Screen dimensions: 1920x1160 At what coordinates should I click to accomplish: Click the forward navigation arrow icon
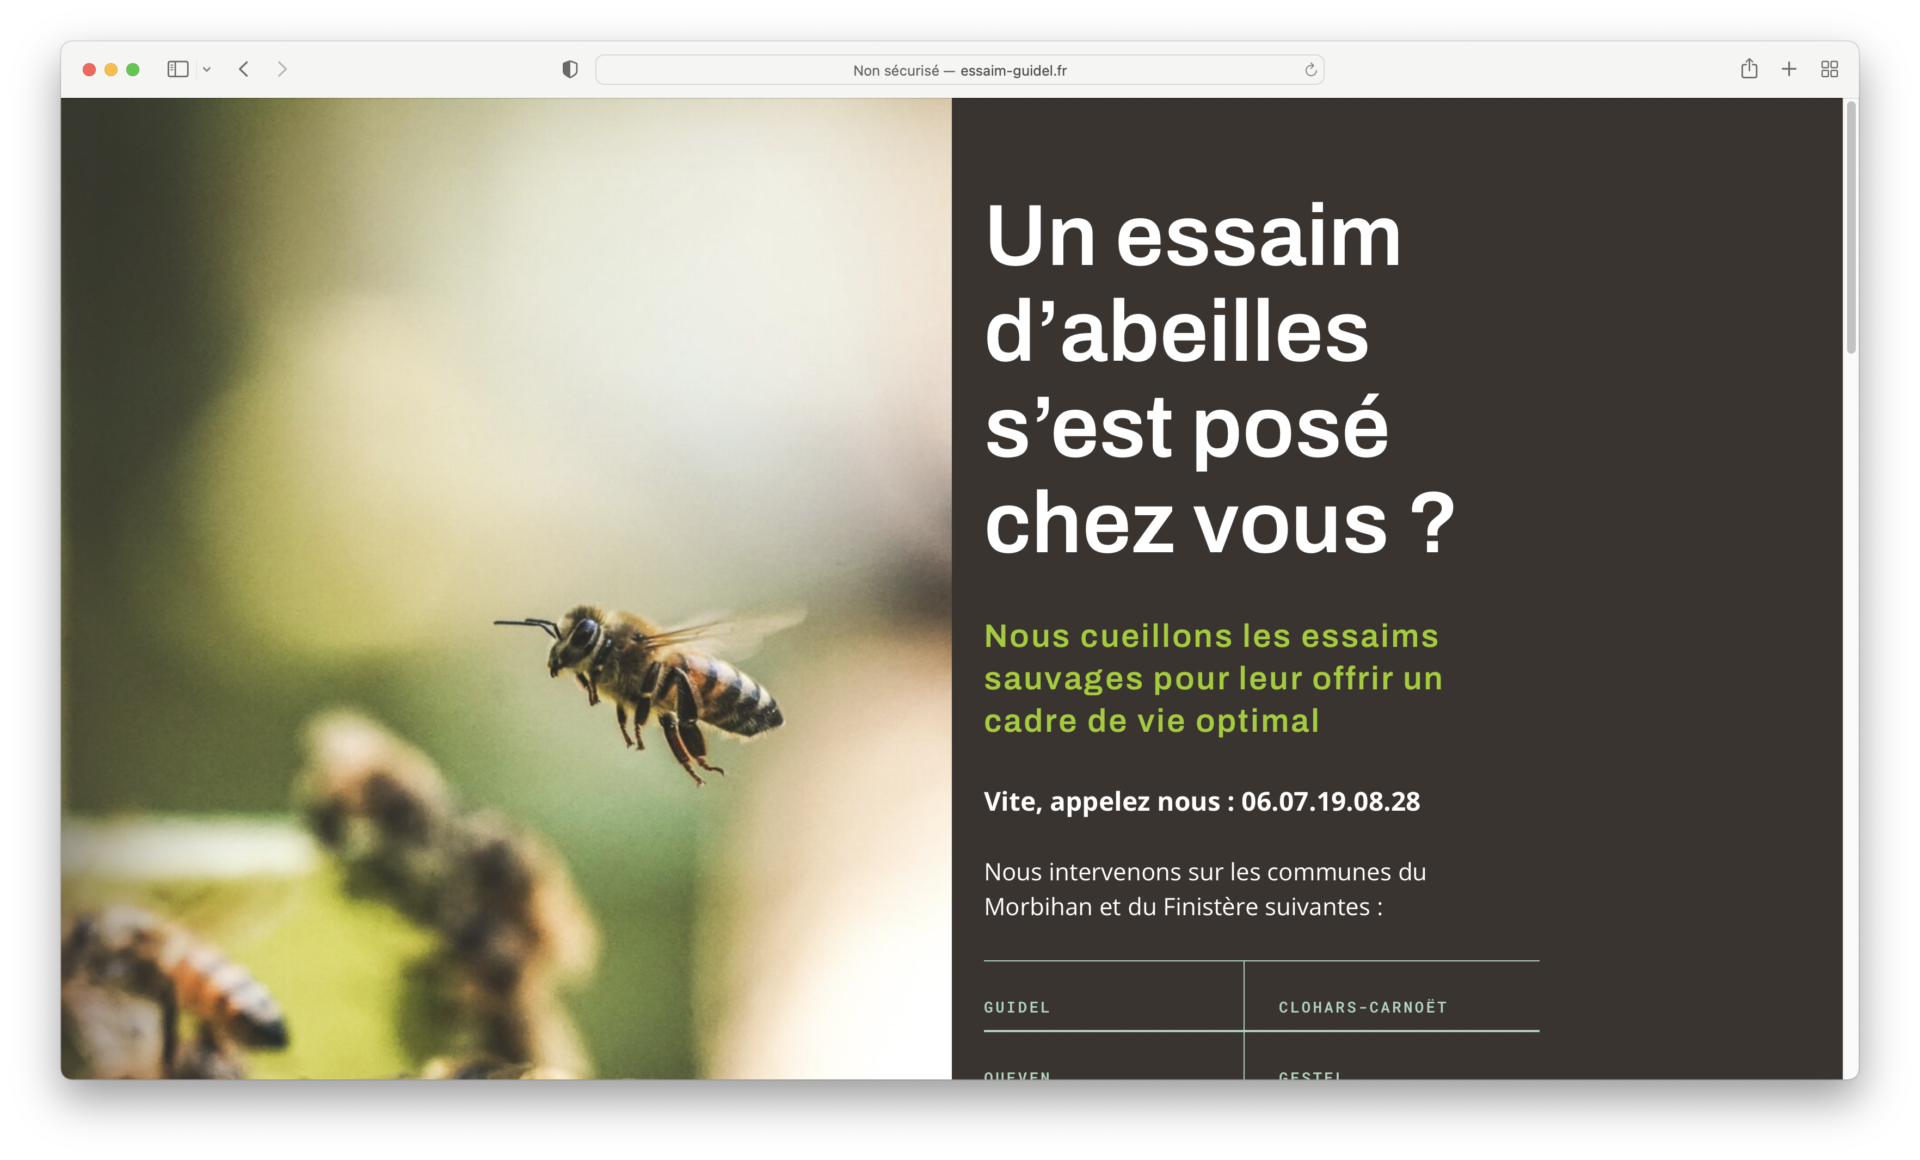(x=283, y=66)
